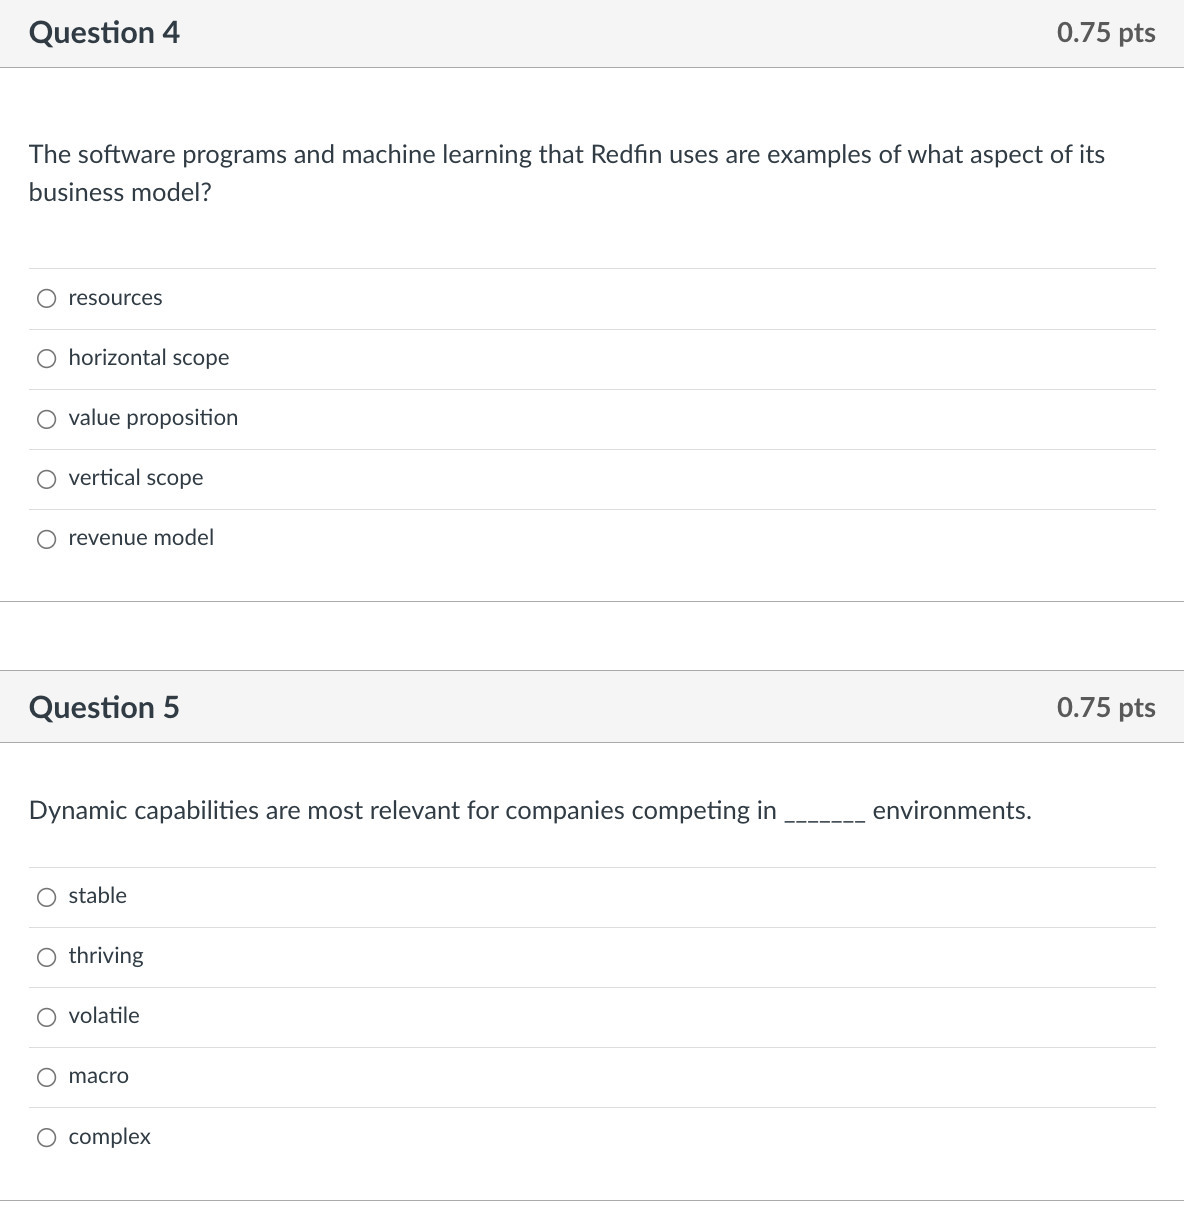Click the 0.75 pts label on Question 5
The width and height of the screenshot is (1184, 1220).
1104,707
